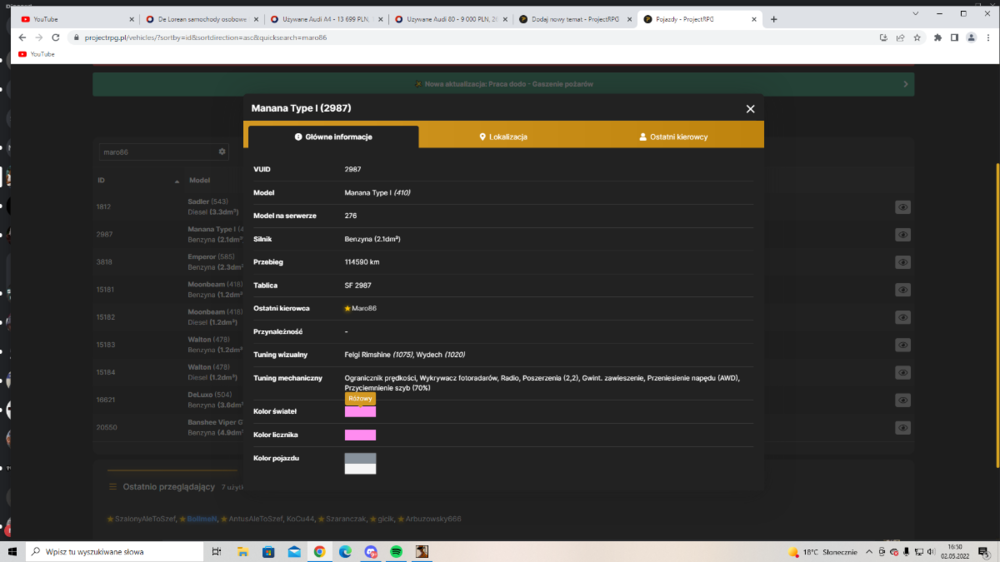Viewport: 1000px width, 562px height.
Task: Open the Chrome profile avatar icon
Action: [971, 38]
